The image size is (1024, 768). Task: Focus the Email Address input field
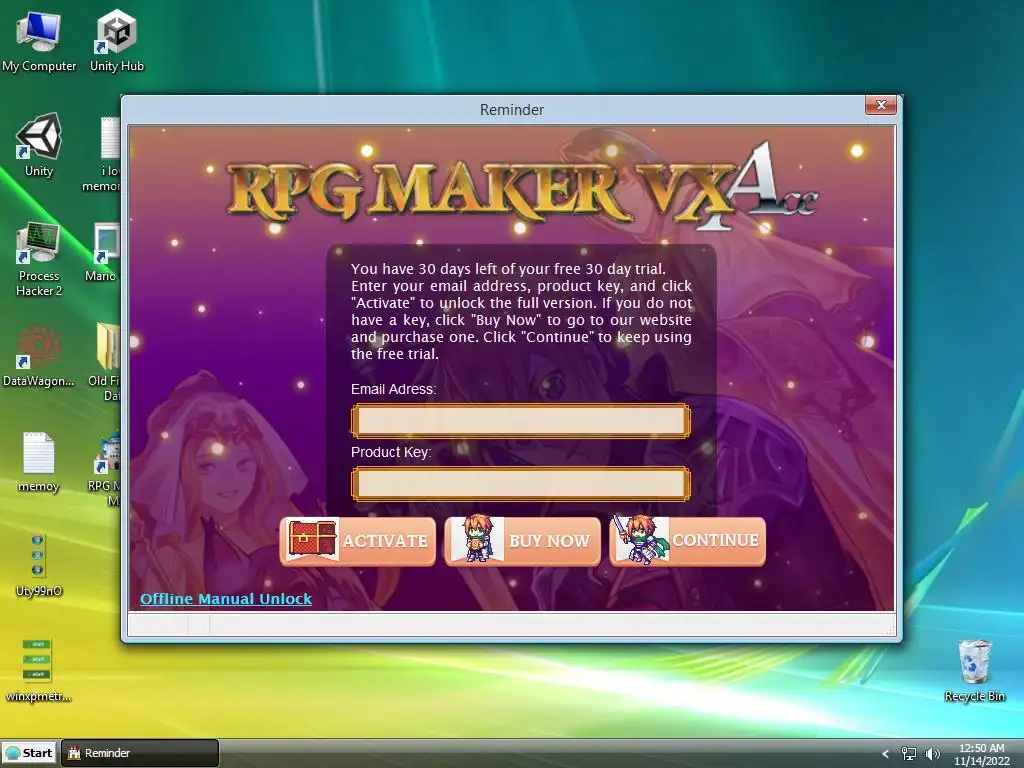pos(520,420)
